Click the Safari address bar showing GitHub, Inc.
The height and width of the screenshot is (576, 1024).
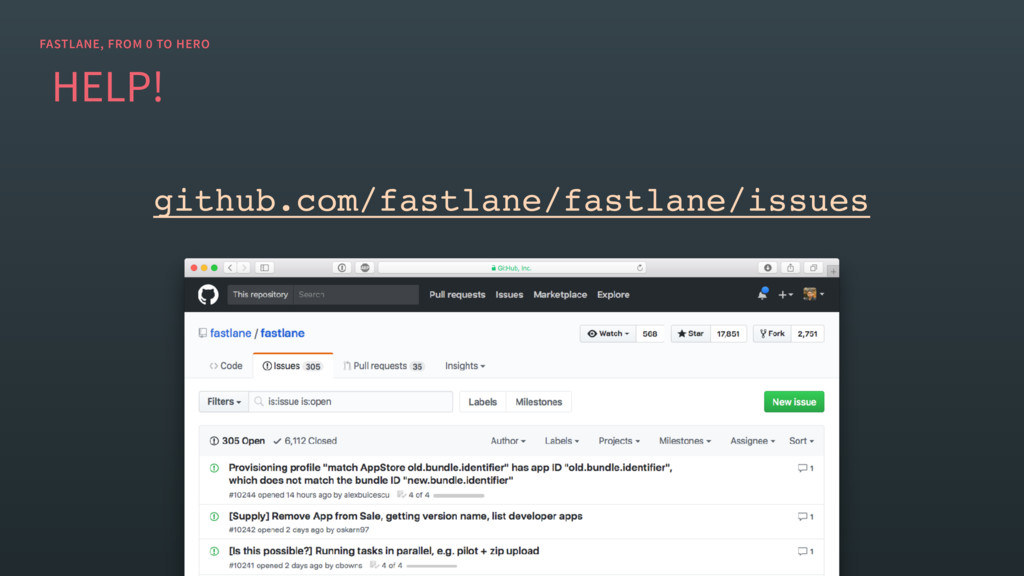point(512,268)
